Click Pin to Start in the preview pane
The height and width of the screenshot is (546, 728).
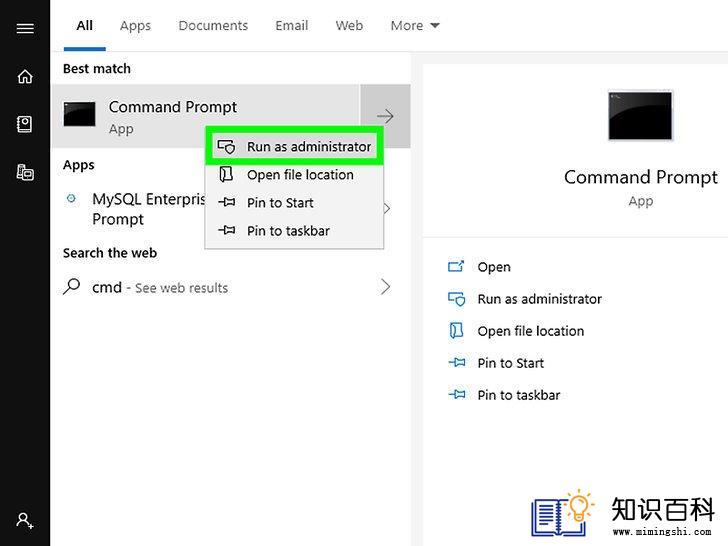point(510,363)
